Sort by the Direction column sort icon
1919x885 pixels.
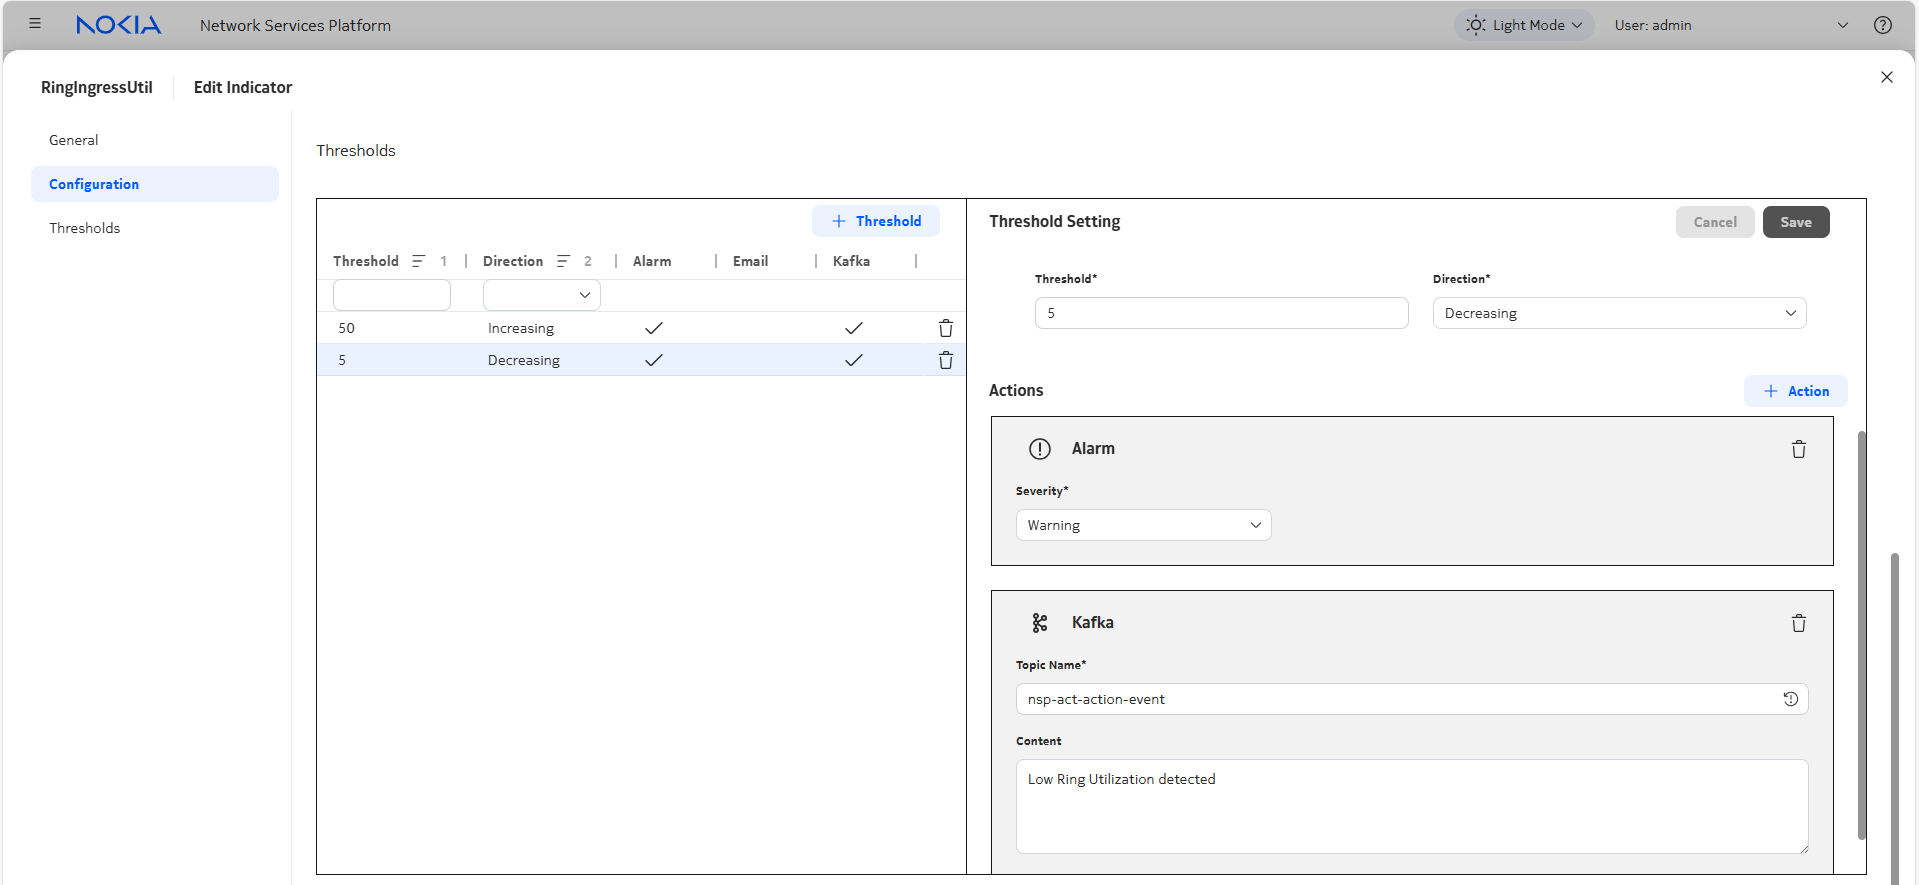point(563,261)
